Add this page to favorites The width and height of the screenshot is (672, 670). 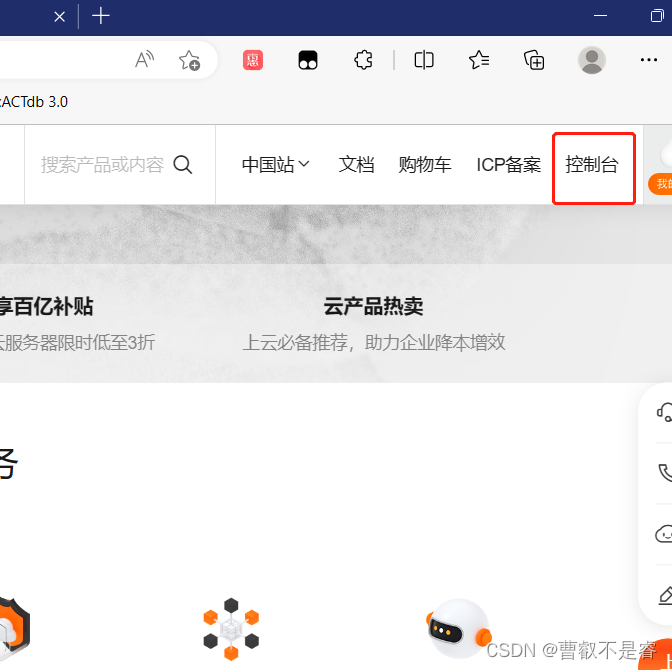(x=189, y=60)
